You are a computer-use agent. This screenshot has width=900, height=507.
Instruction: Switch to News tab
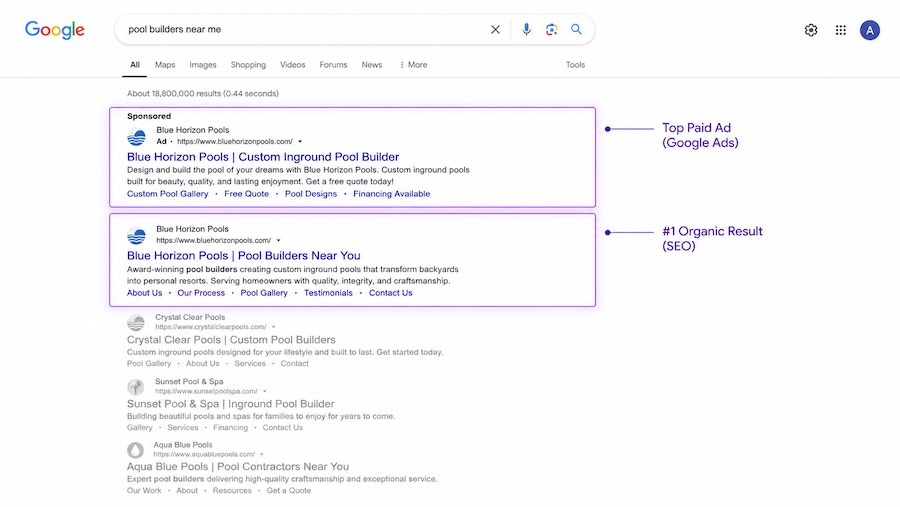coord(371,65)
